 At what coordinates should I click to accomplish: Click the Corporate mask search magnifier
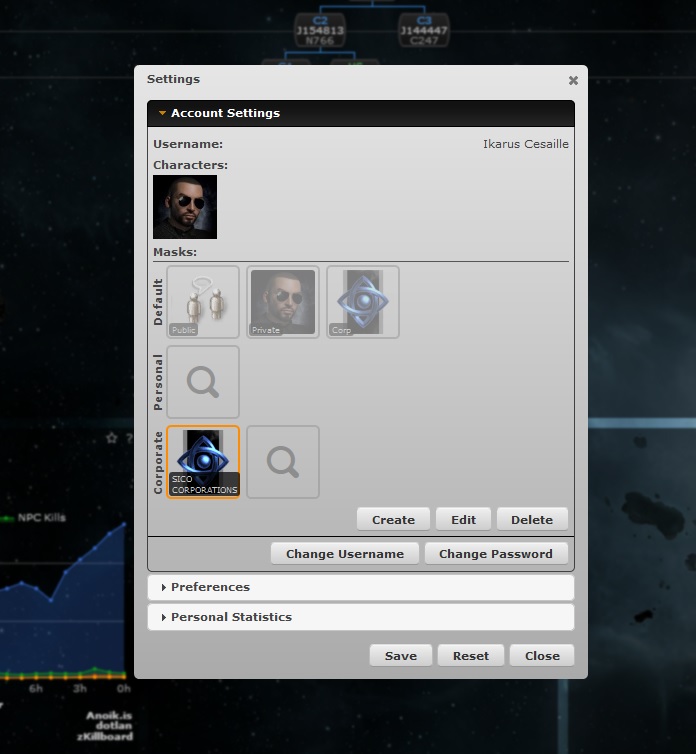pos(283,461)
